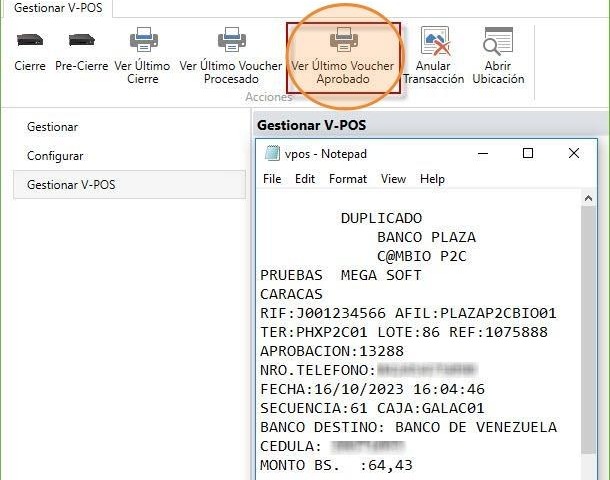This screenshot has height=480, width=610.
Task: Click the CEDULA label
Action: pos(291,447)
